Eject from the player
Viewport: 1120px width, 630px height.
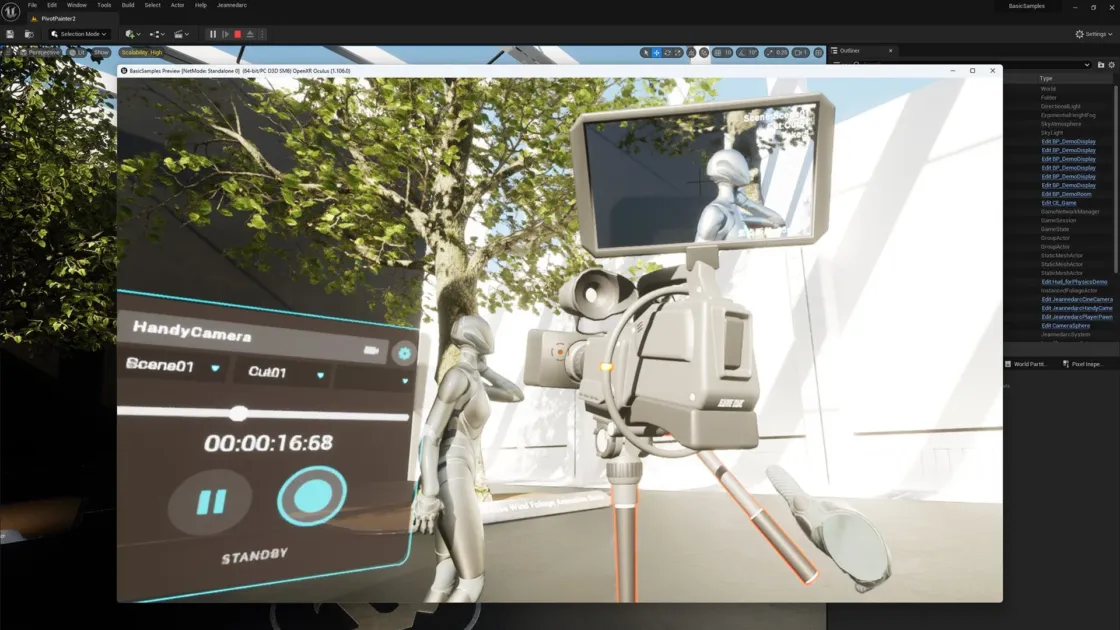pos(250,33)
